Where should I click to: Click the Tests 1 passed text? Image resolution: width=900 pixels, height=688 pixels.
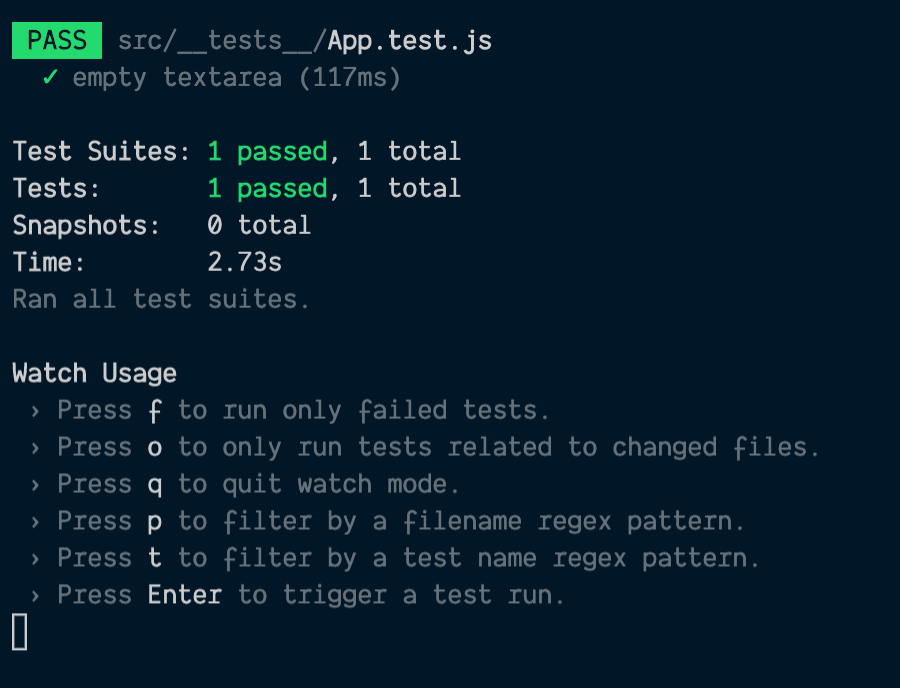(267, 189)
